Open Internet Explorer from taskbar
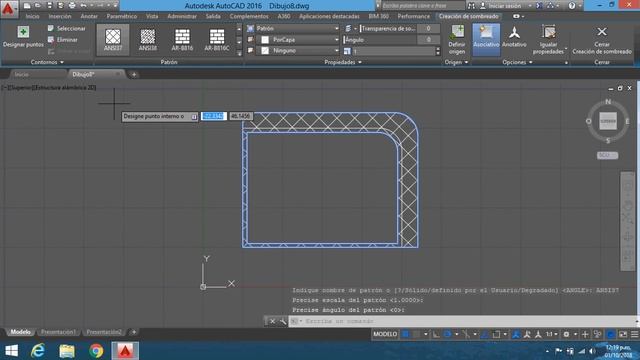640x360 pixels. click(x=38, y=351)
